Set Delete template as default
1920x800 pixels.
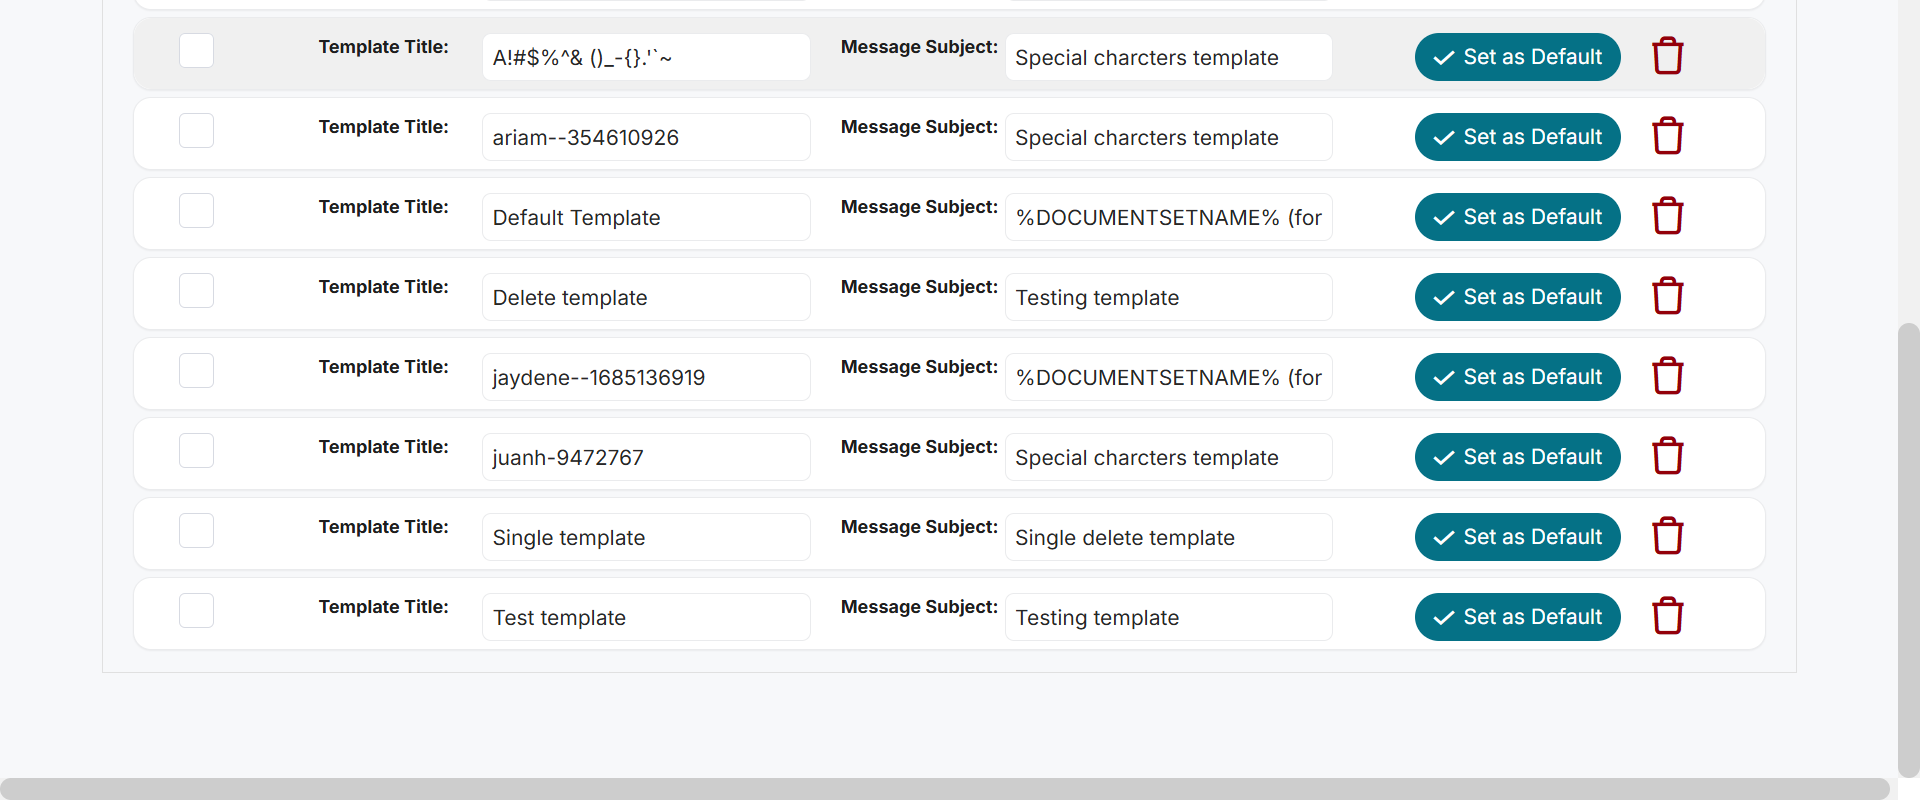1517,297
